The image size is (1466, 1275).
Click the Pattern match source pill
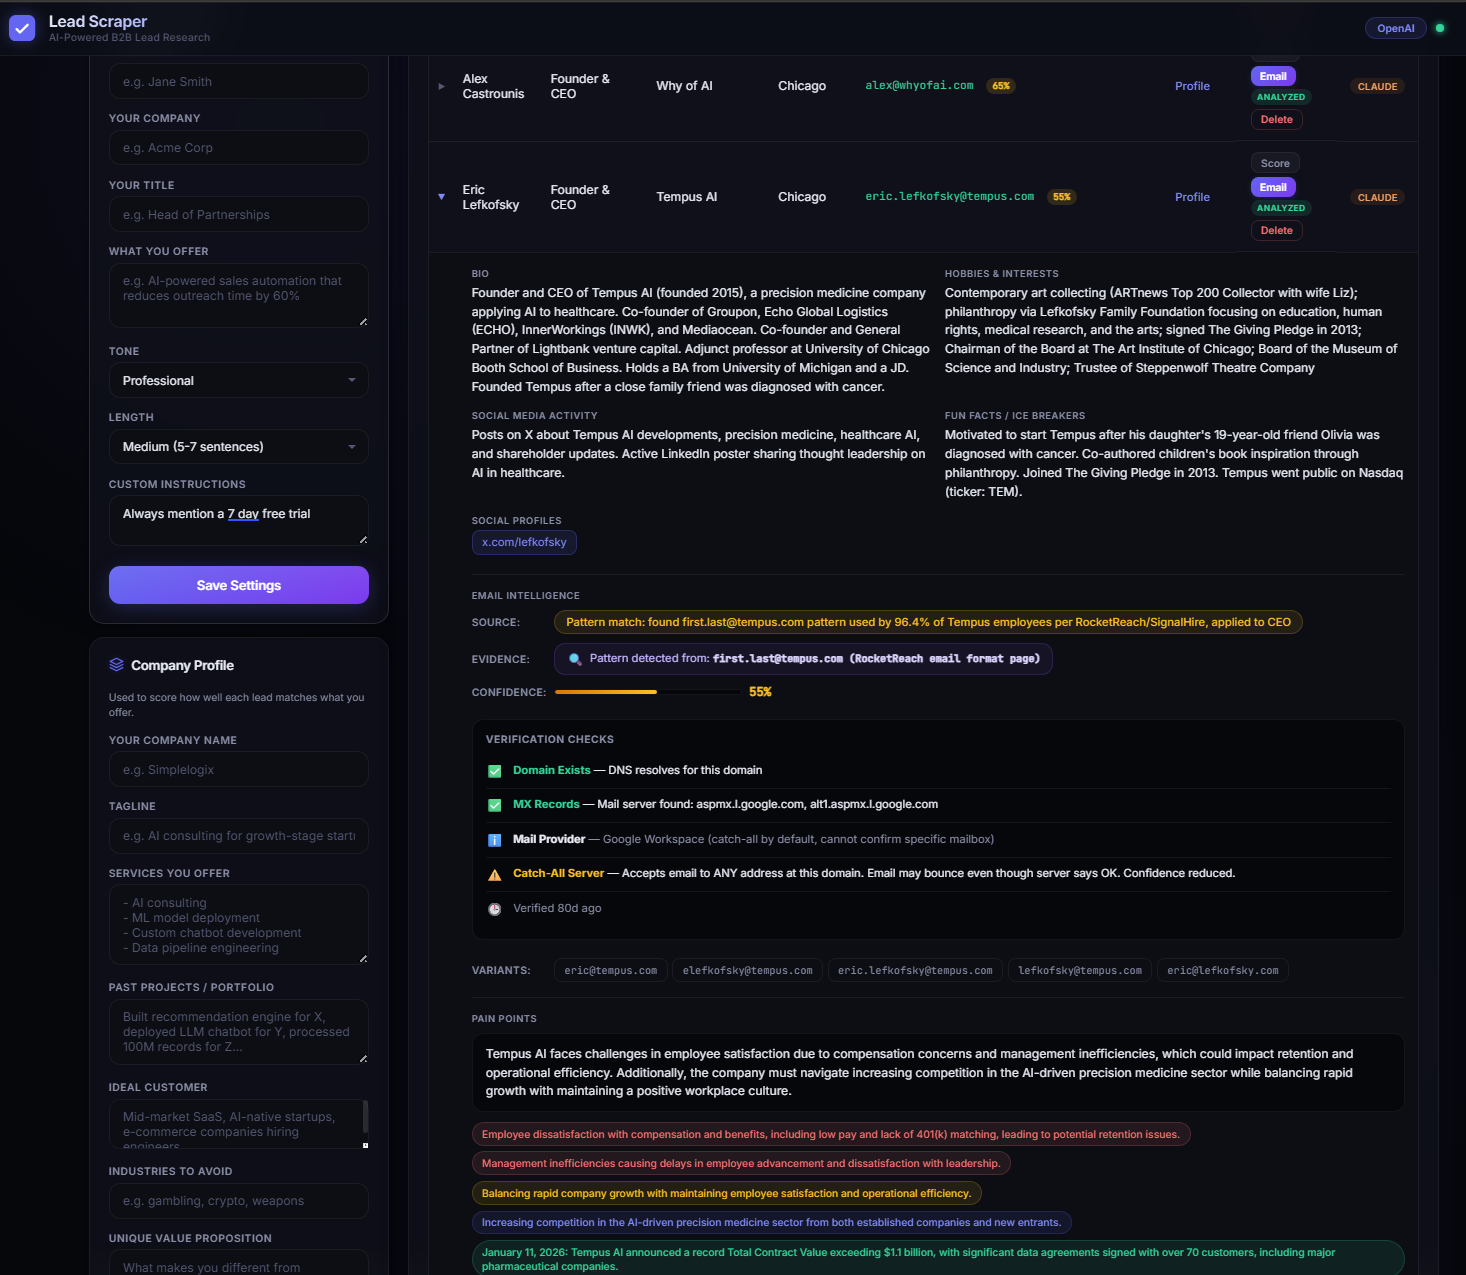point(928,622)
